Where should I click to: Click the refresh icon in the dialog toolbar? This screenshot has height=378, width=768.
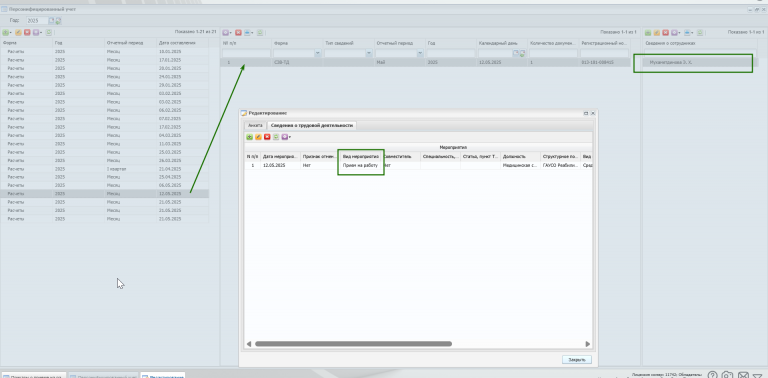(276, 137)
